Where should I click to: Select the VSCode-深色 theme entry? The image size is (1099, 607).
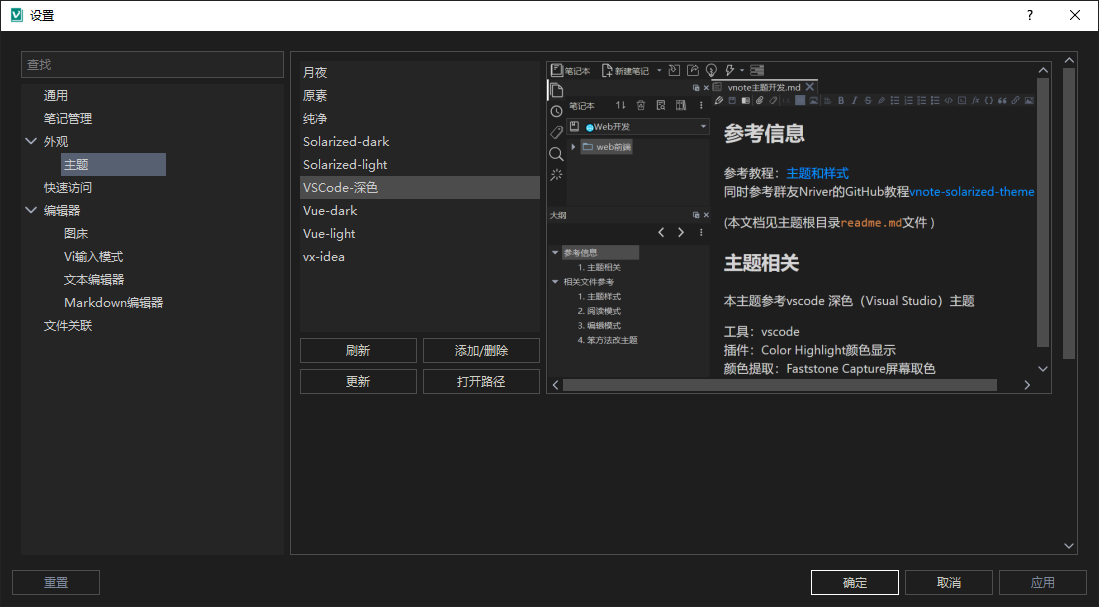pyautogui.click(x=420, y=187)
